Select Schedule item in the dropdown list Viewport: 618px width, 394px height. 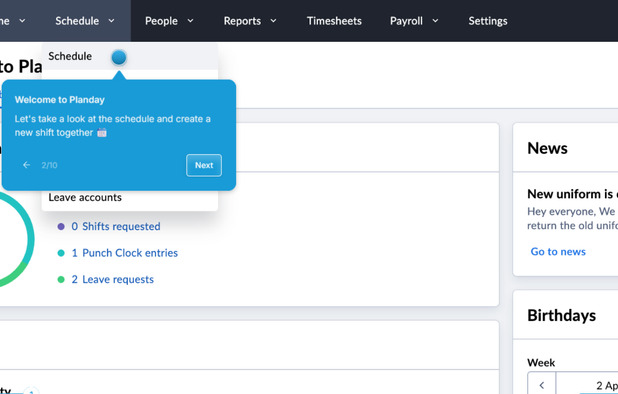tap(130, 56)
